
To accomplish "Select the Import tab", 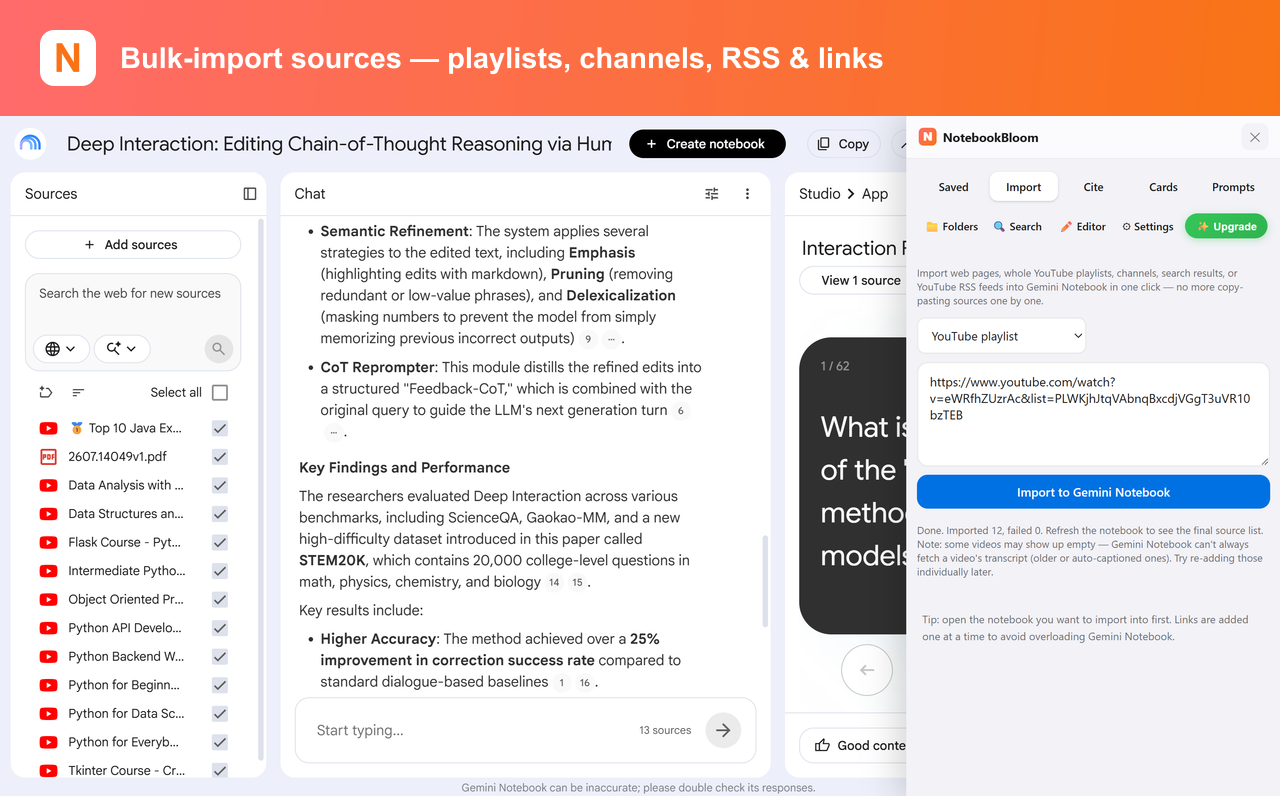I will pos(1023,187).
